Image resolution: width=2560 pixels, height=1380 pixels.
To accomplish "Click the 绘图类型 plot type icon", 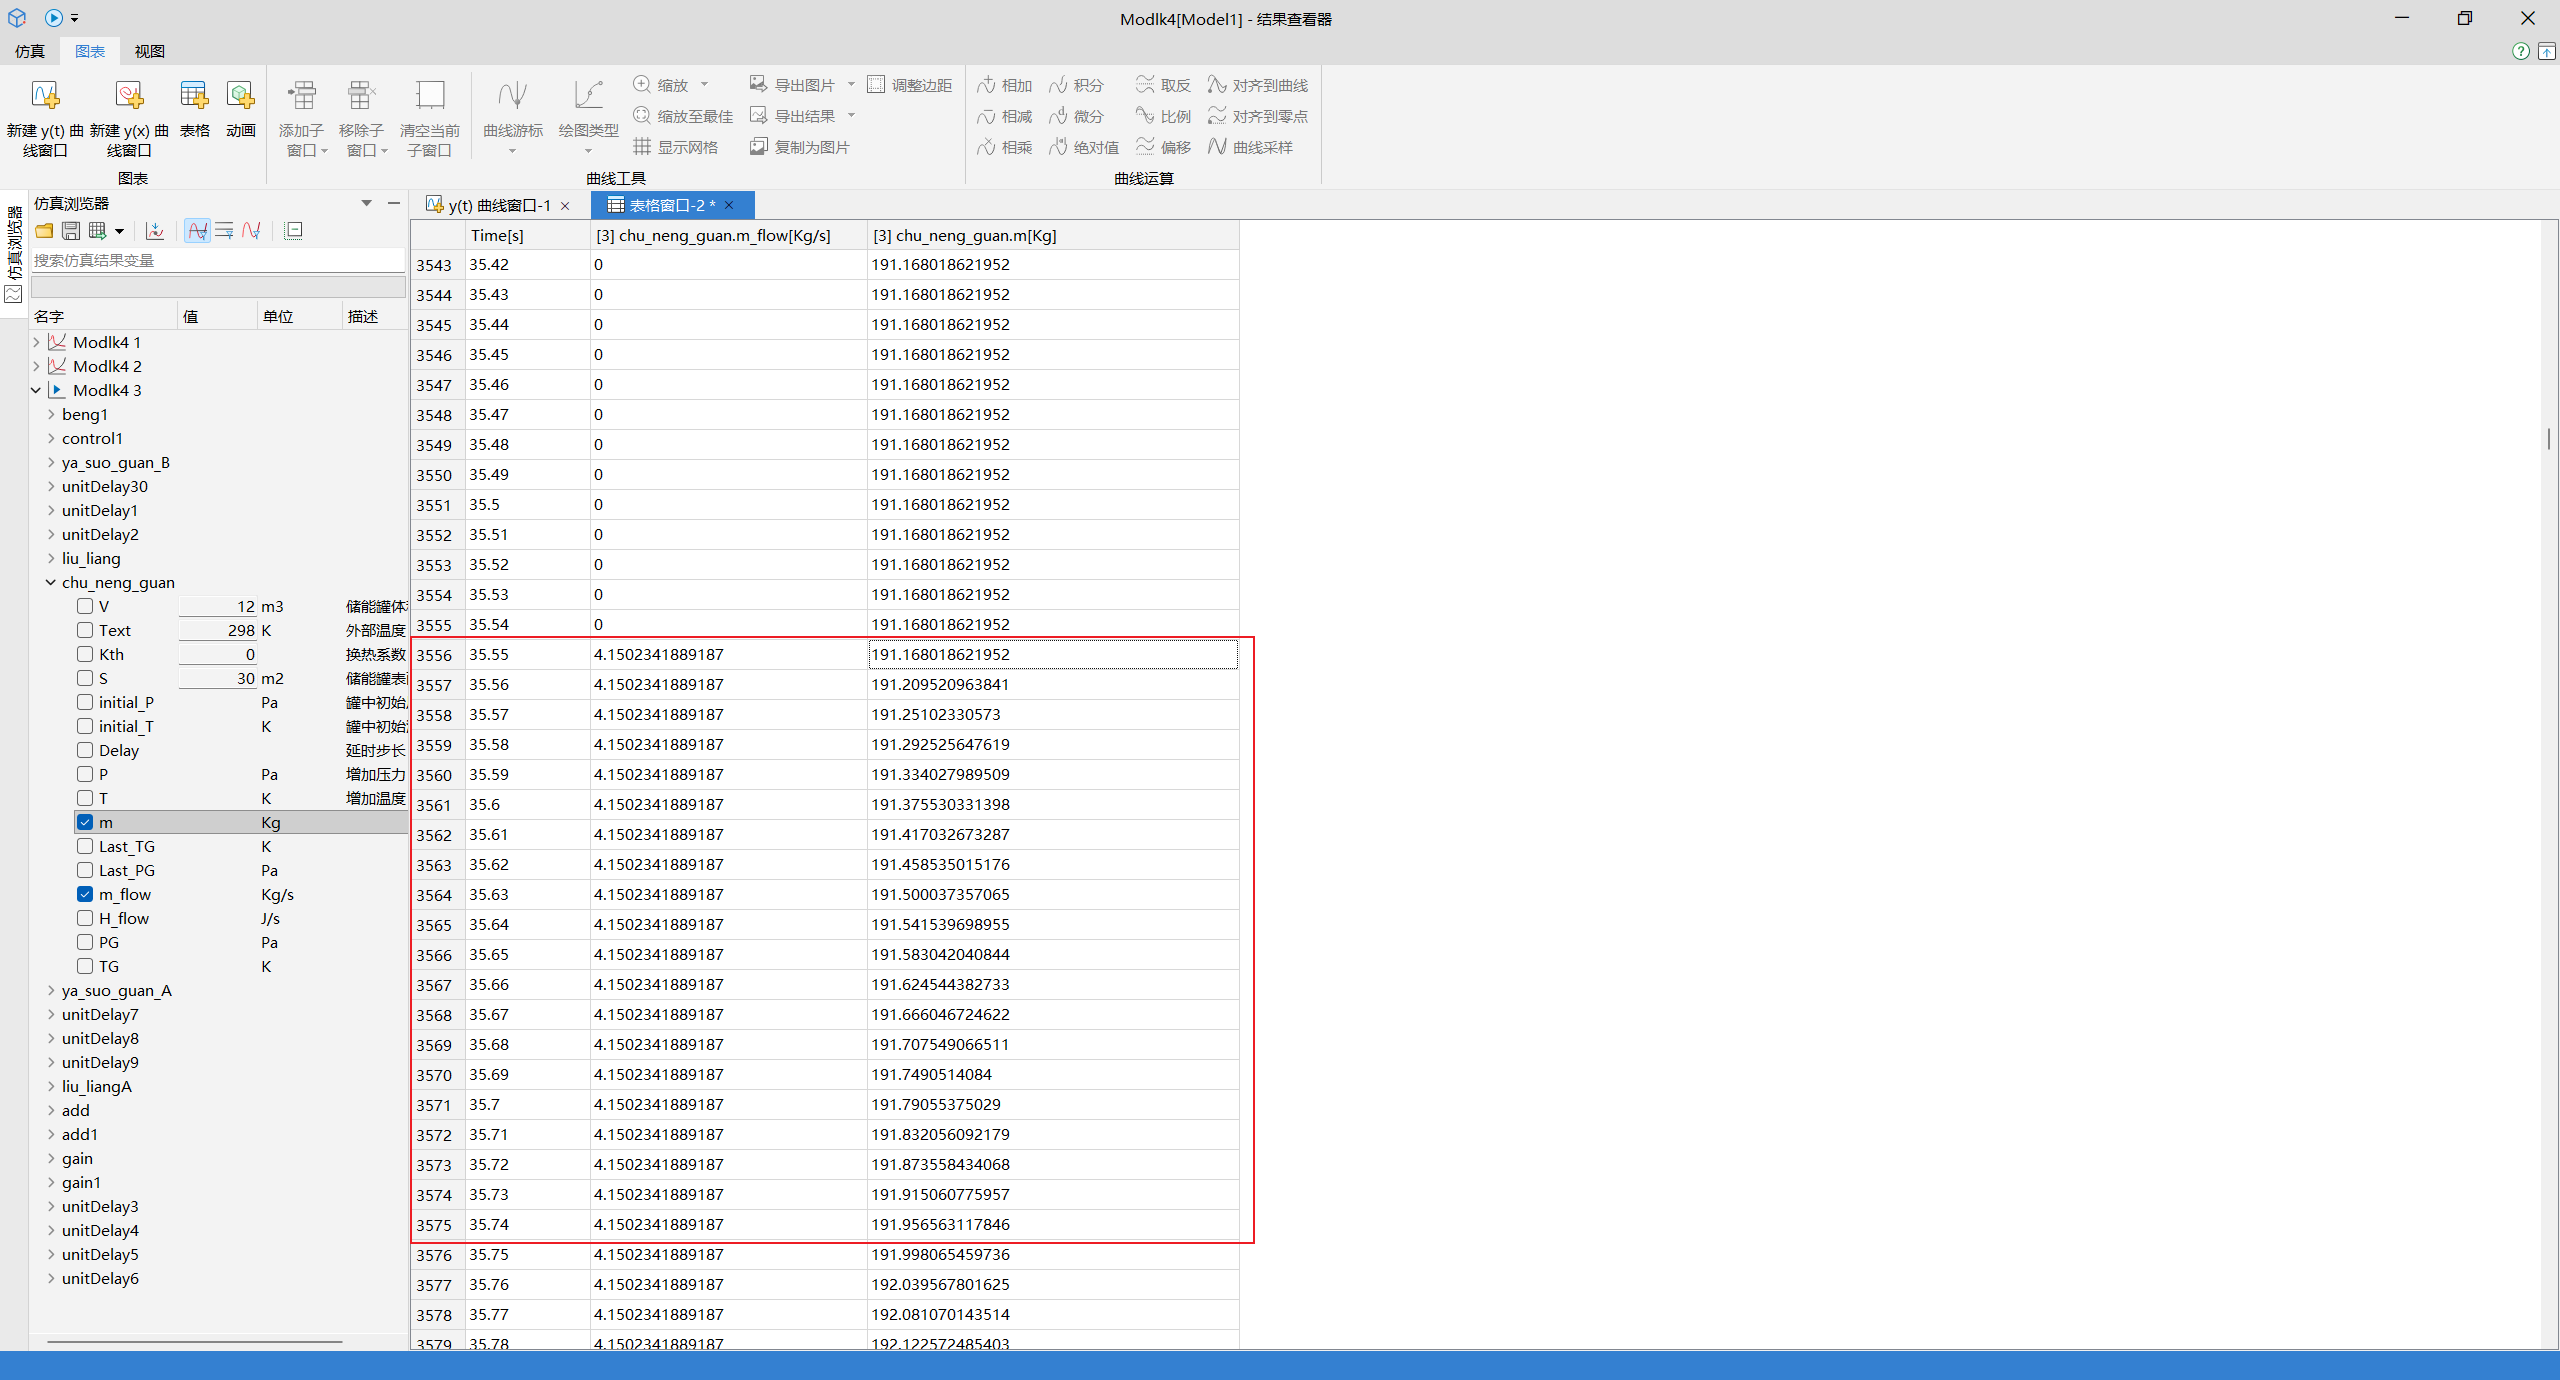I will pos(588,97).
